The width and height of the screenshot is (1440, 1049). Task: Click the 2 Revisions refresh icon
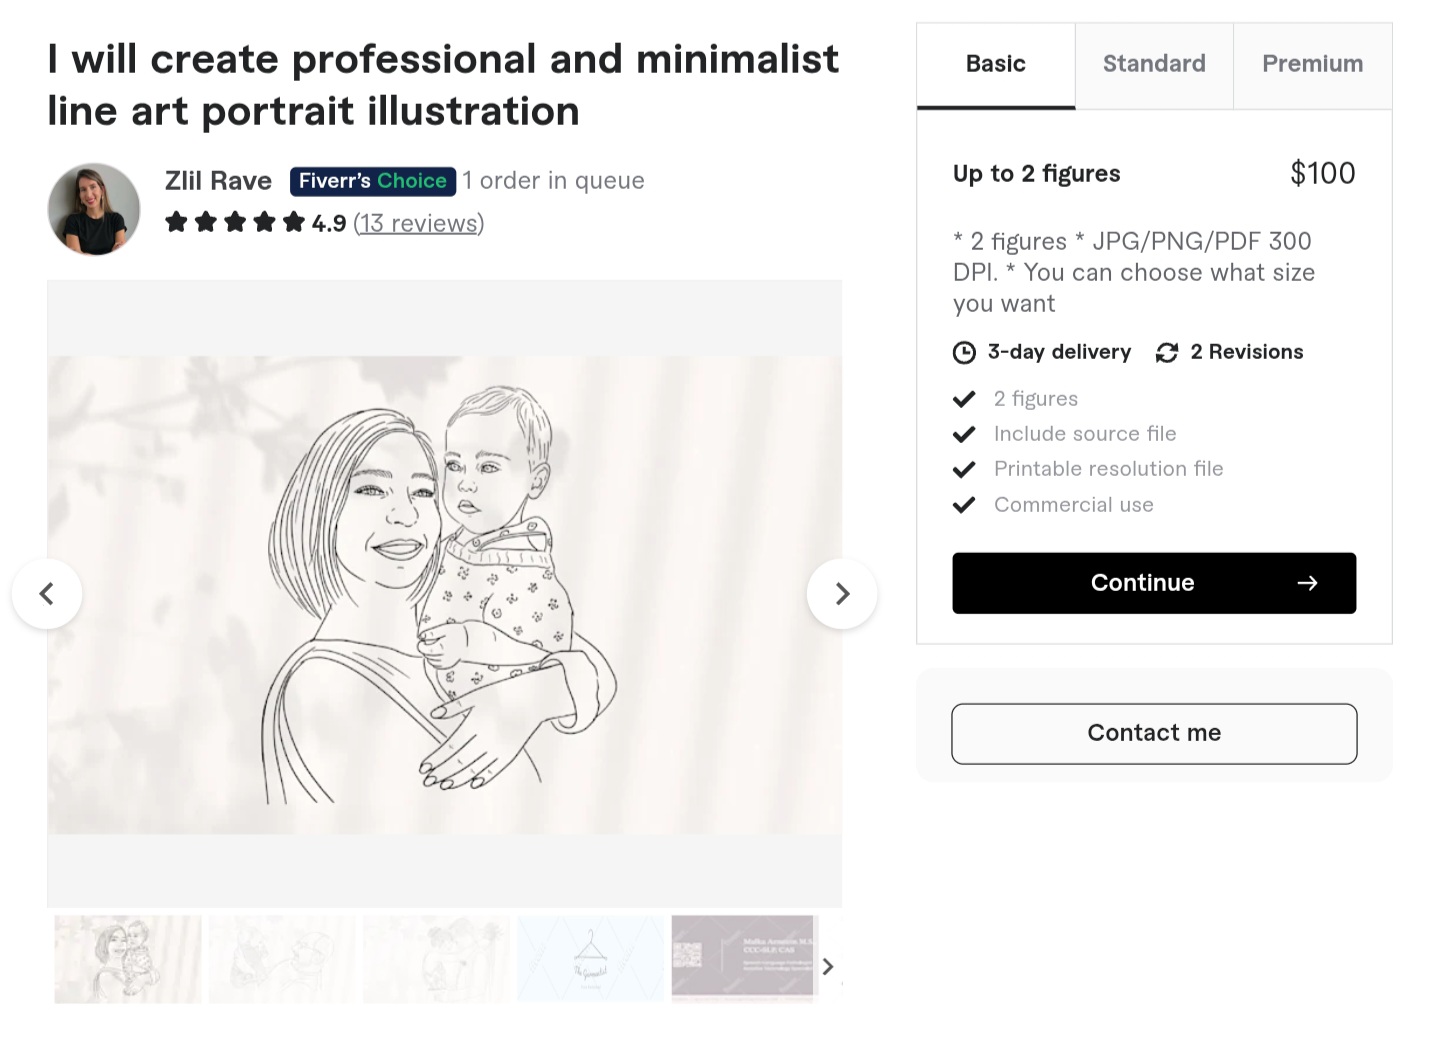[x=1166, y=353]
